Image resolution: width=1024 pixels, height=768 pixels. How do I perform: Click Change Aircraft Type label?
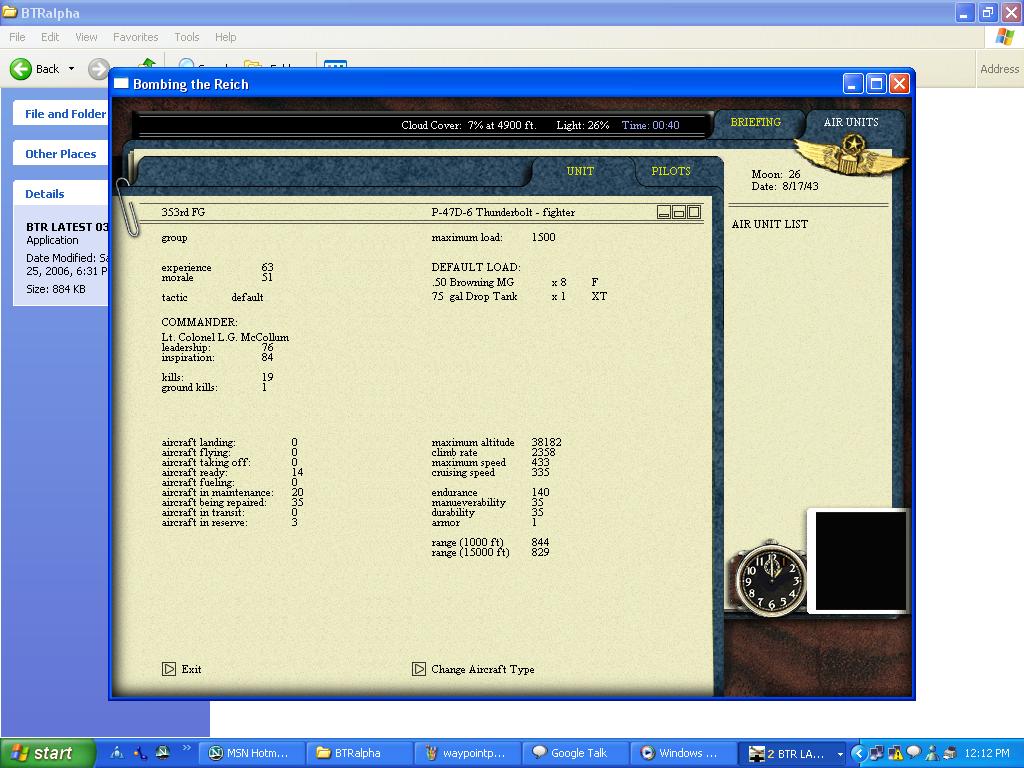483,669
